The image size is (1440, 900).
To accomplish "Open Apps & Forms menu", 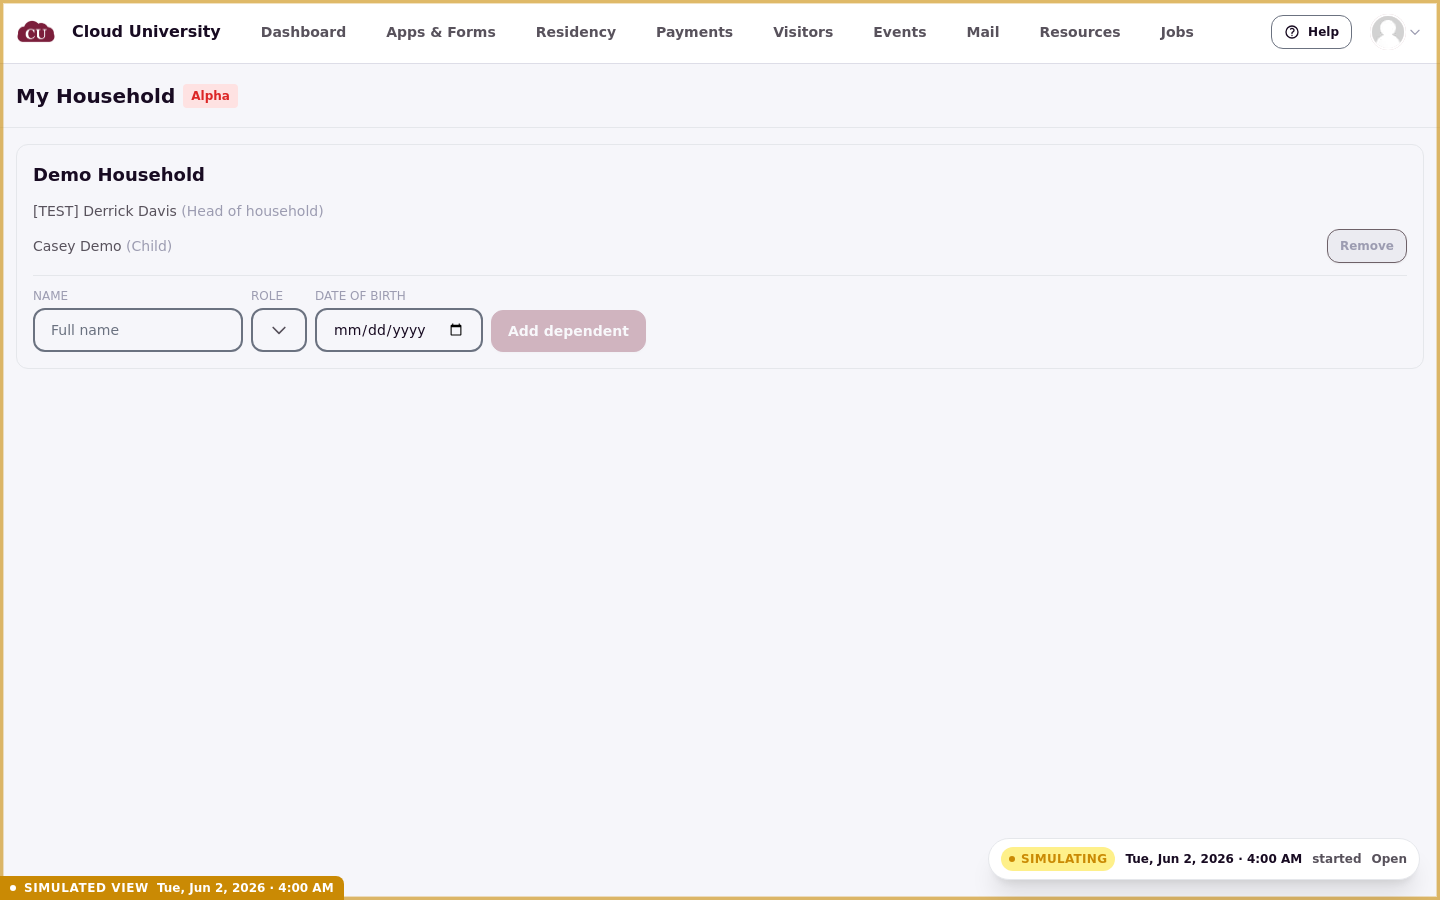I will point(441,32).
